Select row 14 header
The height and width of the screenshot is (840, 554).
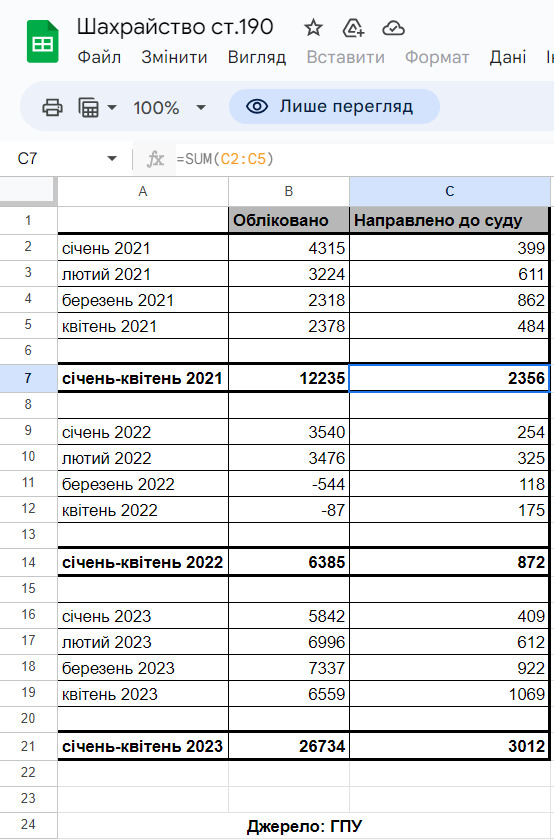point(28,562)
